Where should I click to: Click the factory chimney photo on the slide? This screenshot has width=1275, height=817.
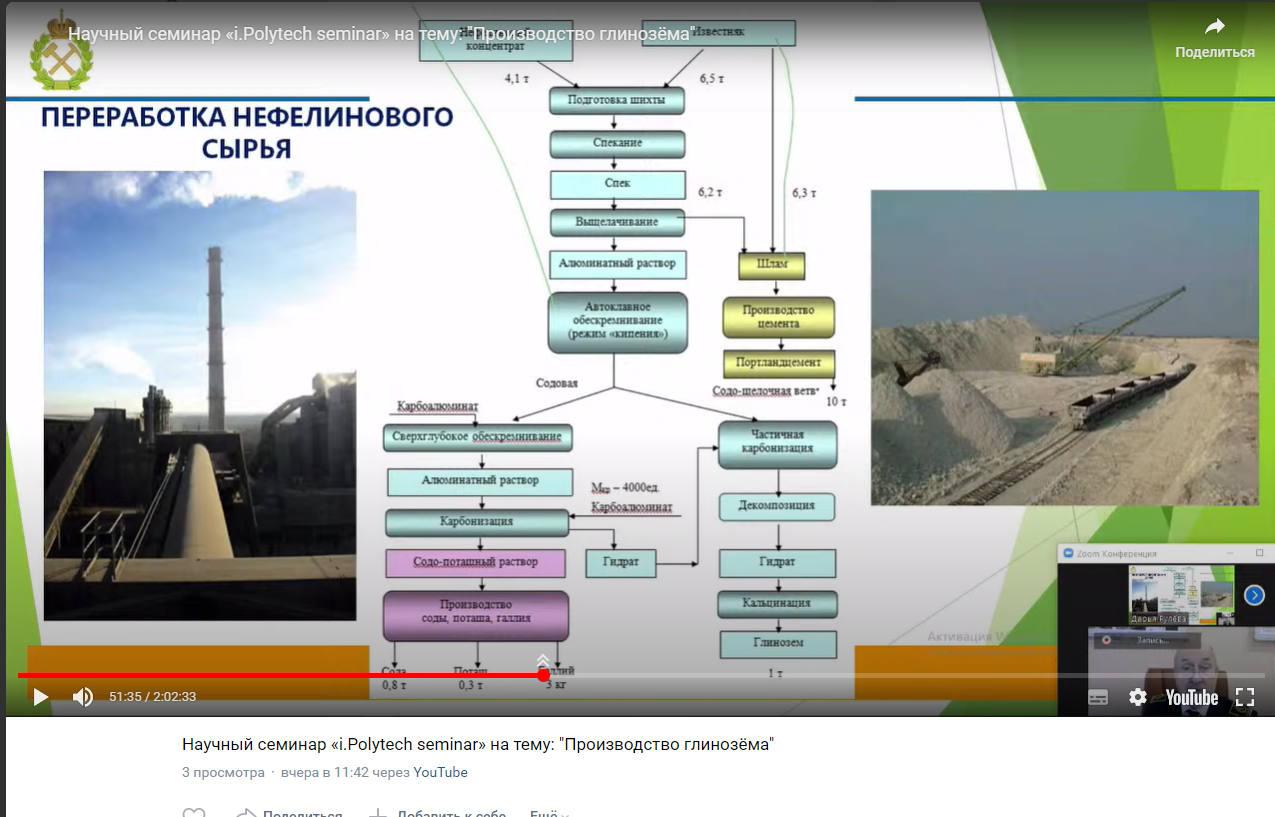pyautogui.click(x=200, y=395)
